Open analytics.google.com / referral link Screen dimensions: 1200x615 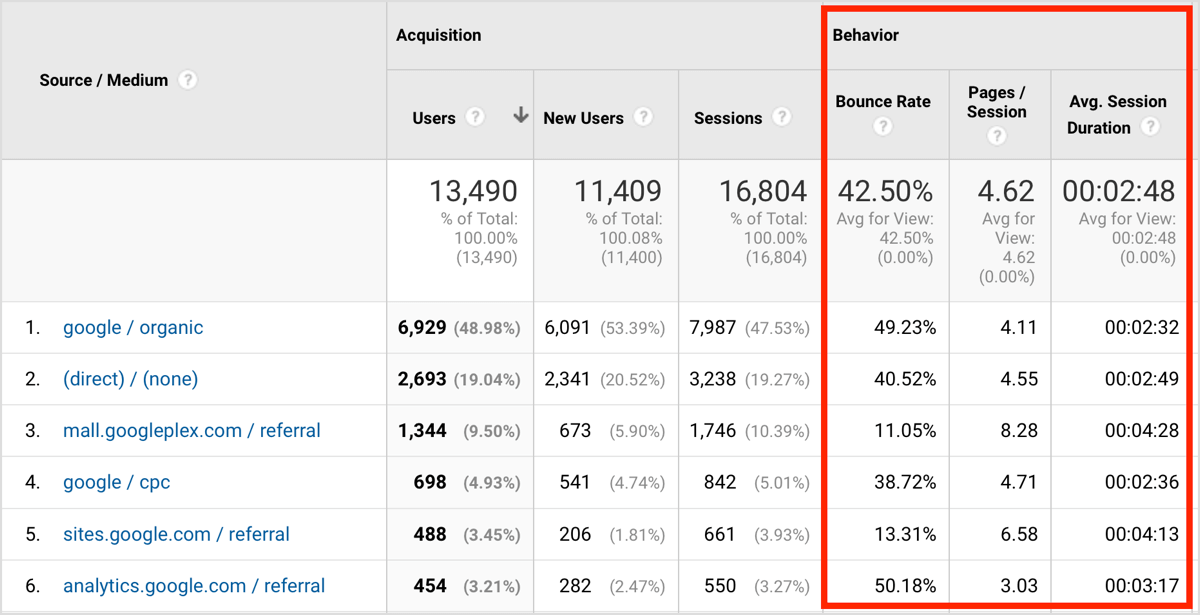click(x=194, y=586)
